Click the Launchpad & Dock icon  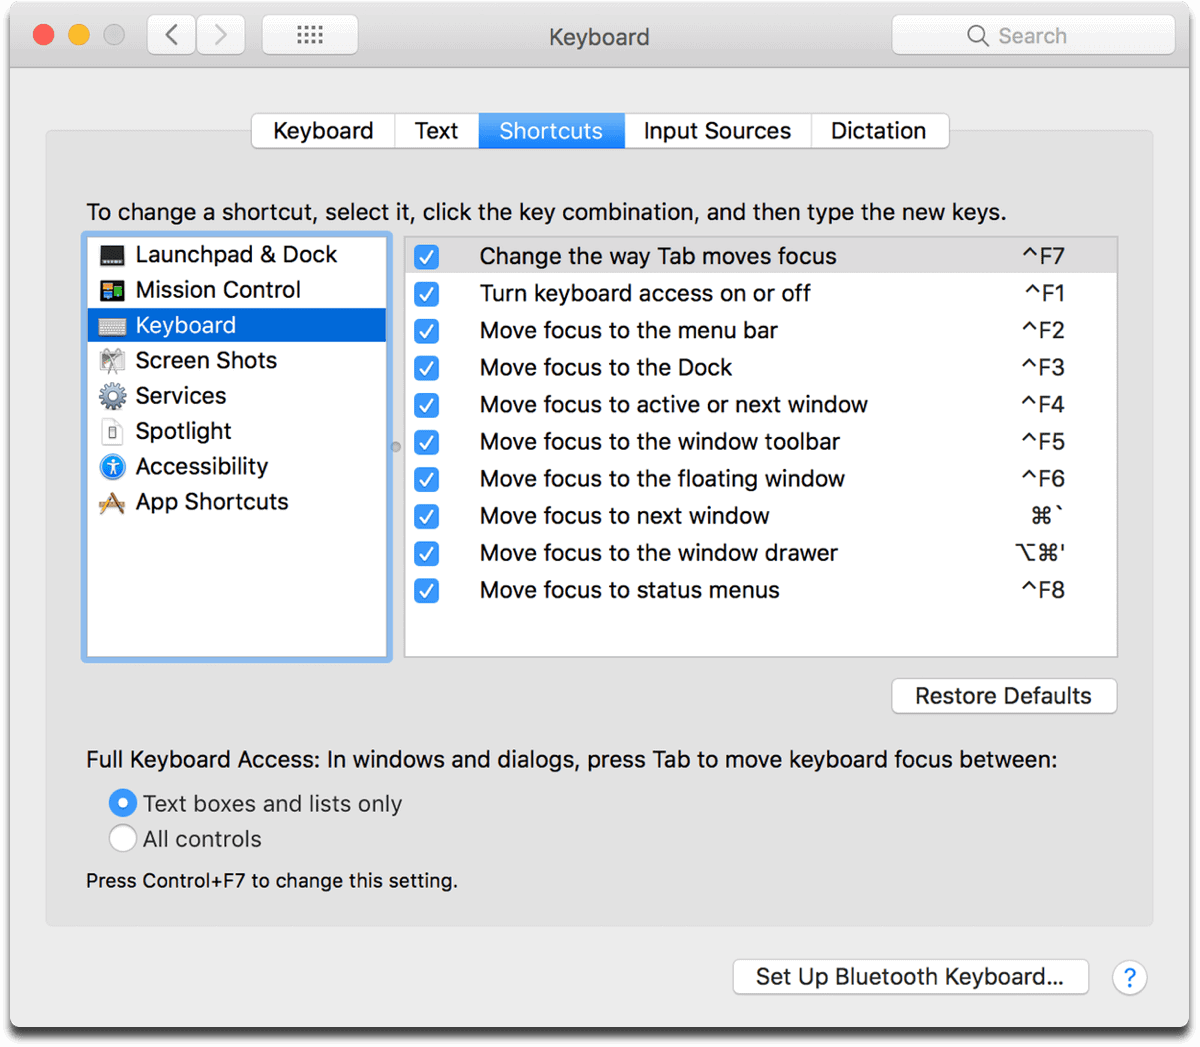pyautogui.click(x=112, y=255)
